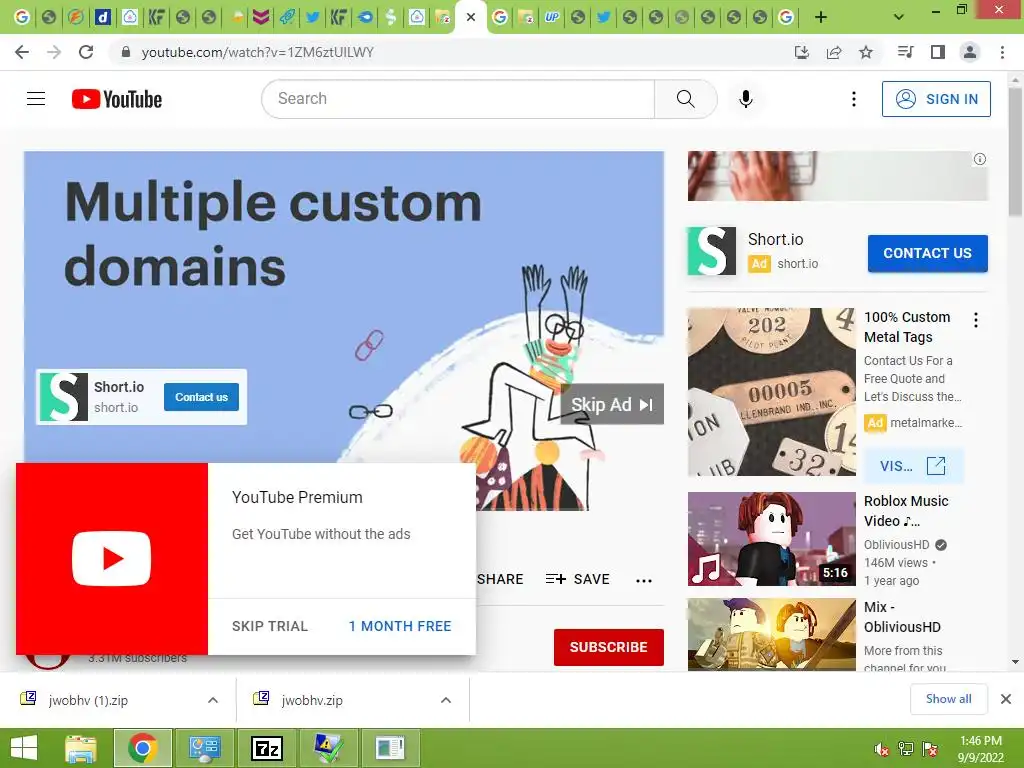
Task: Open Chrome three-dot customize menu
Action: pos(1002,52)
